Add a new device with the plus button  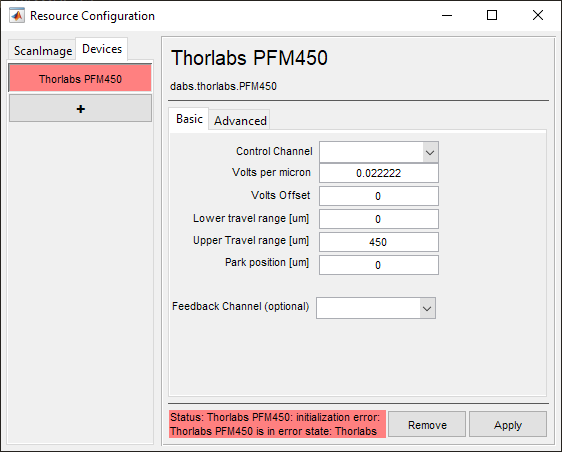(x=80, y=108)
